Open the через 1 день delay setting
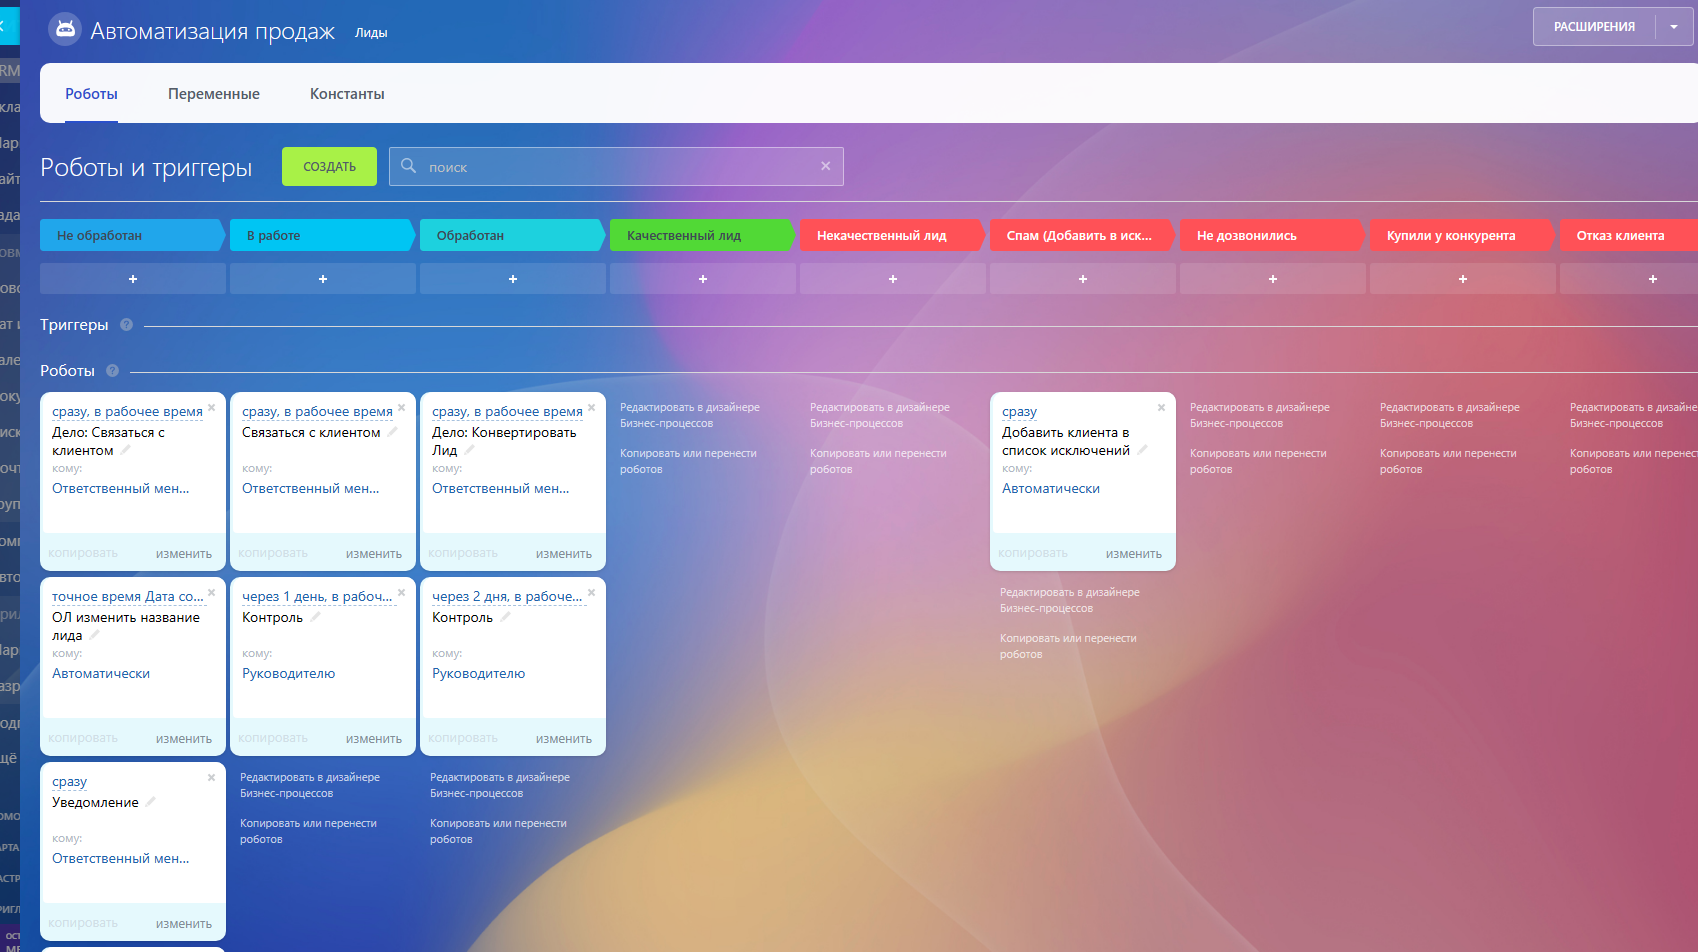Screen dimensions: 1698x952 (x=317, y=597)
